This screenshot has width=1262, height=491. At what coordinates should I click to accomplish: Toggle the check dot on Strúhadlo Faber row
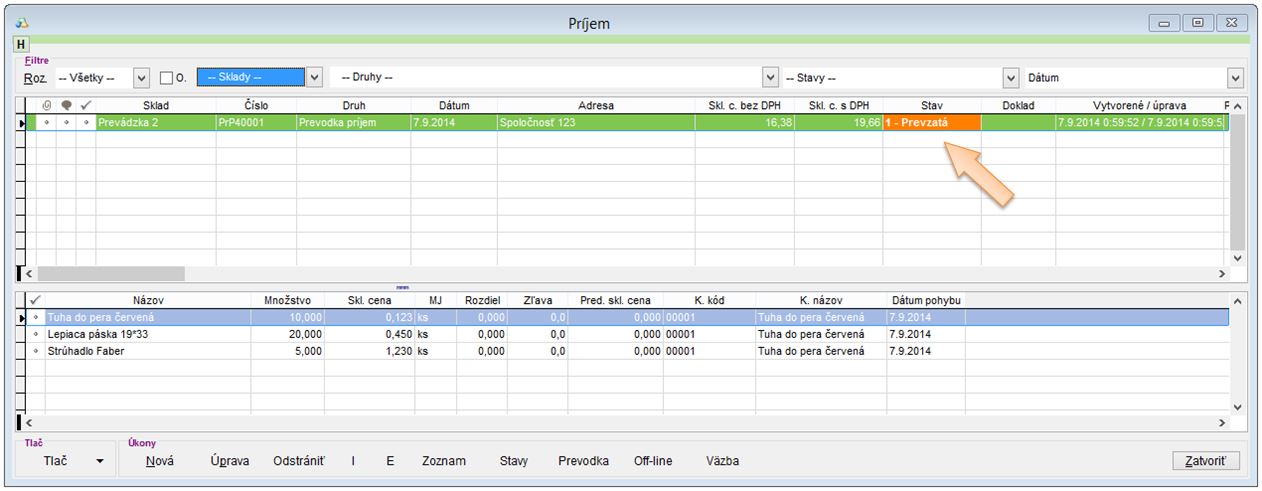pyautogui.click(x=36, y=351)
